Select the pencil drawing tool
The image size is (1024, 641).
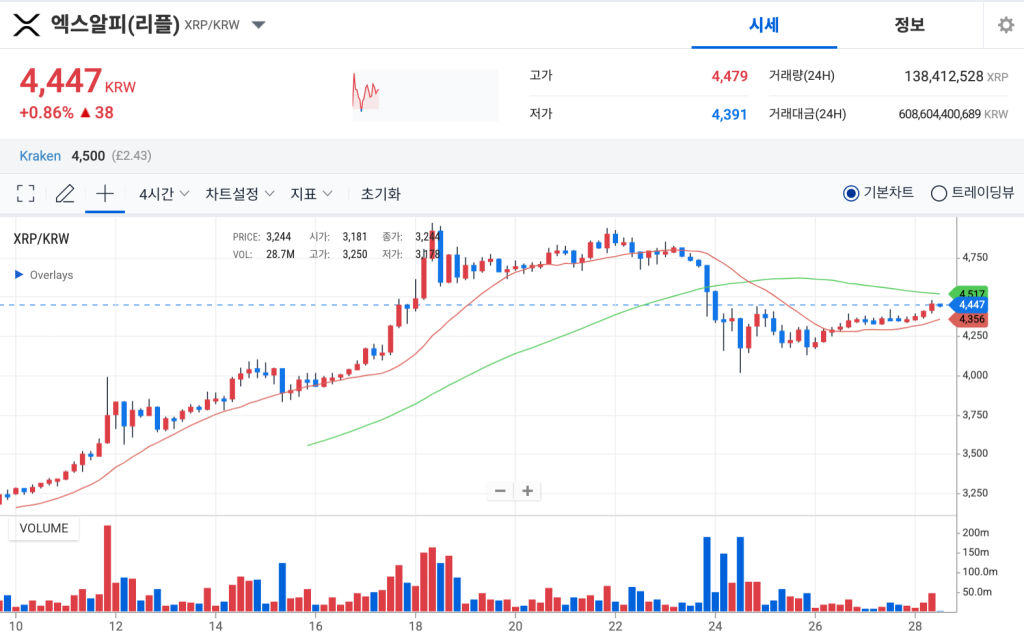pos(65,193)
